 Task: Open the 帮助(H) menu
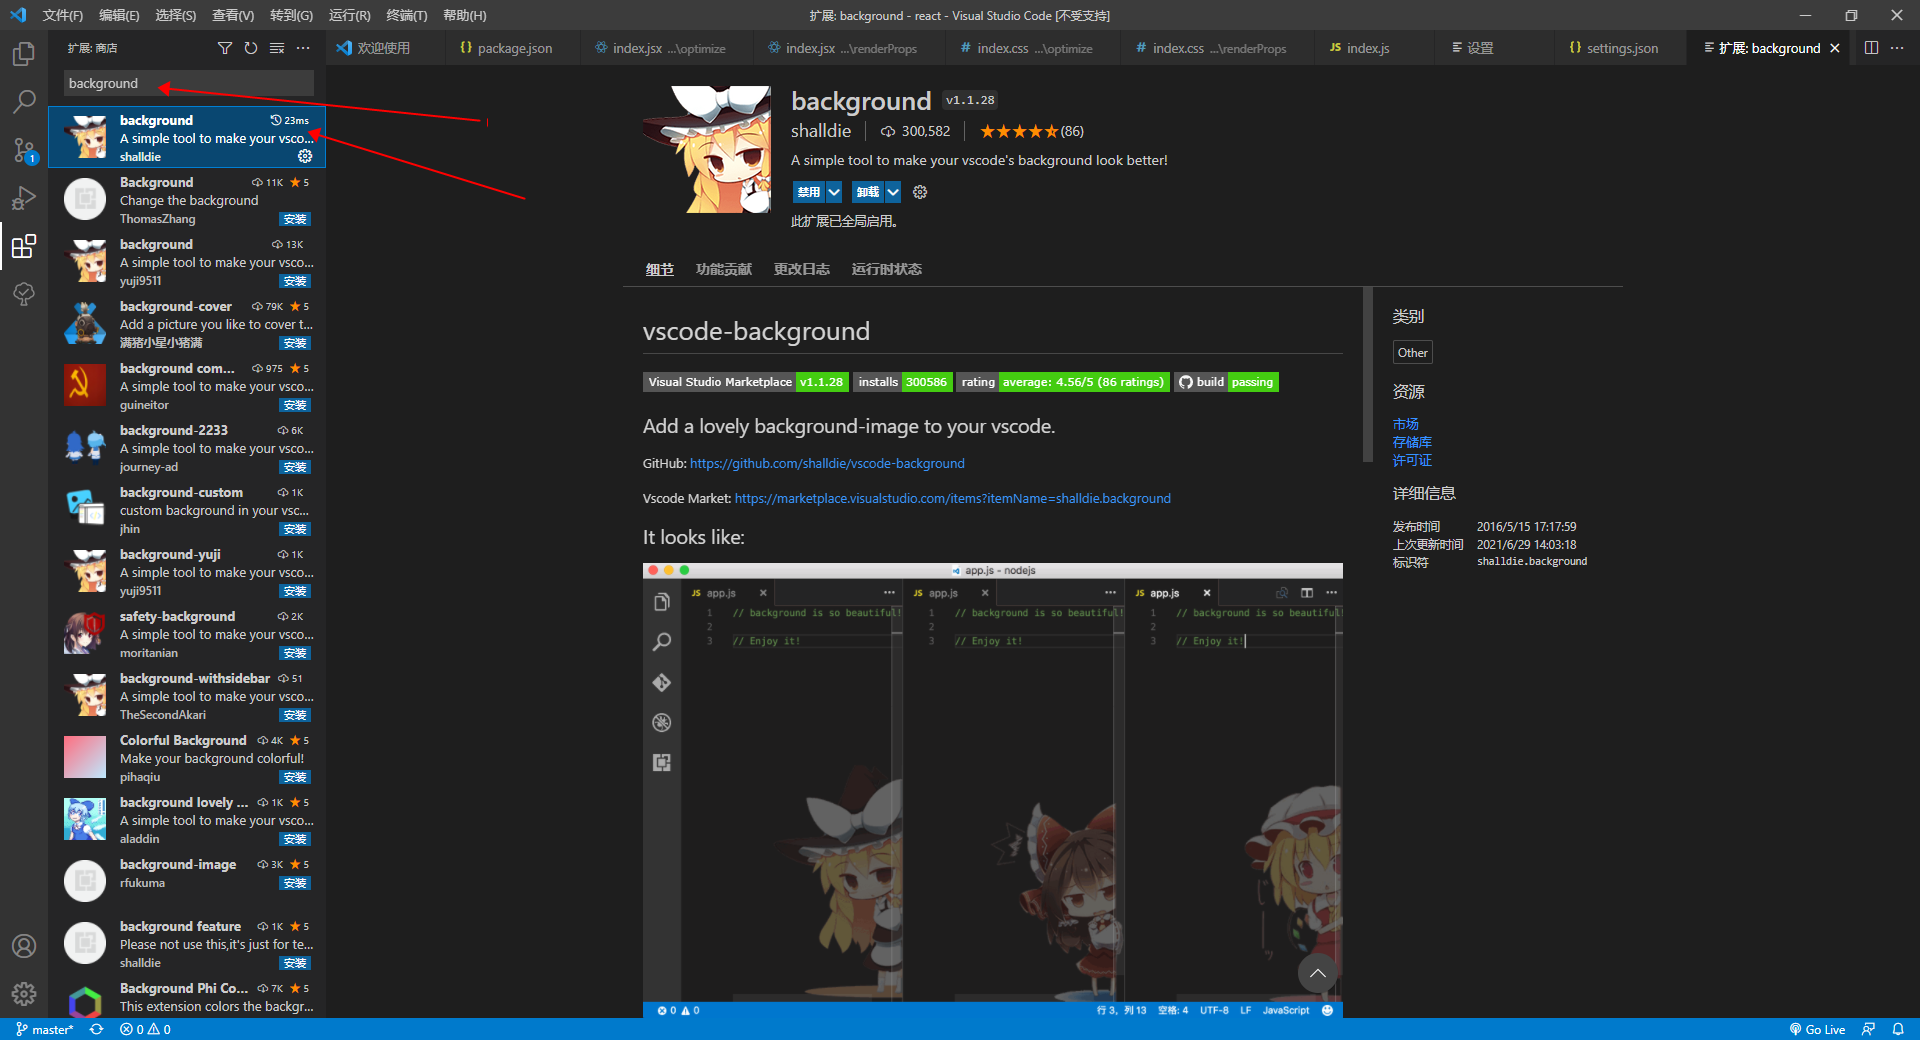[464, 15]
